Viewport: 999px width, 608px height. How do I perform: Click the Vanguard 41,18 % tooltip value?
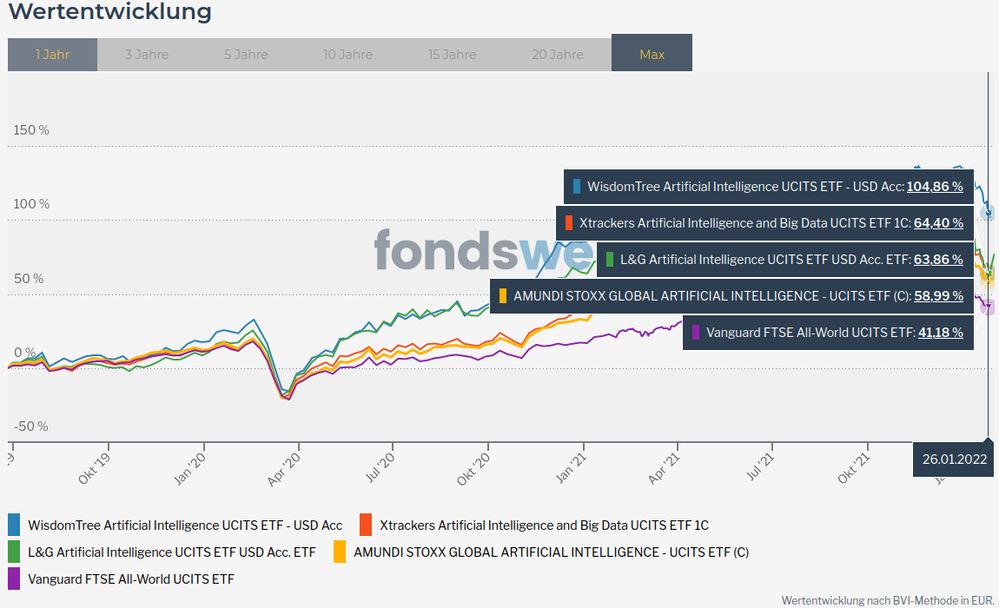click(940, 333)
